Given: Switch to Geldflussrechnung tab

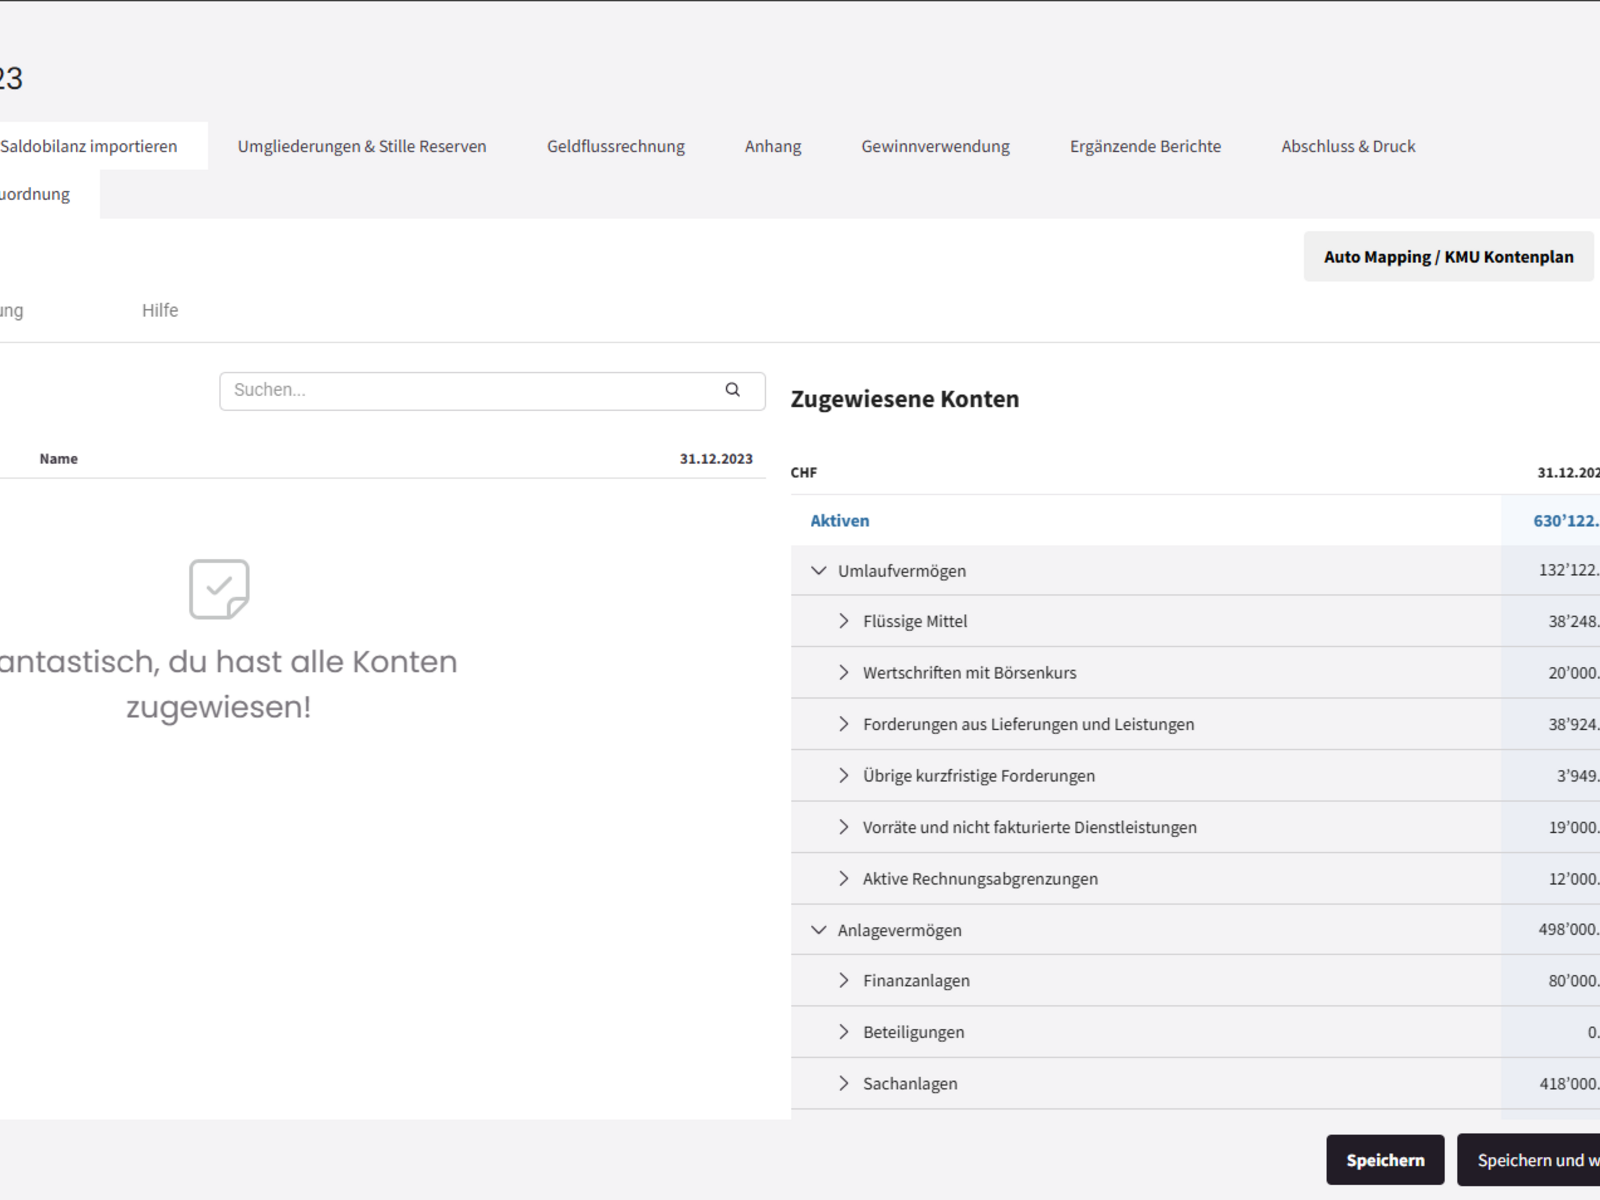Looking at the screenshot, I should 615,146.
